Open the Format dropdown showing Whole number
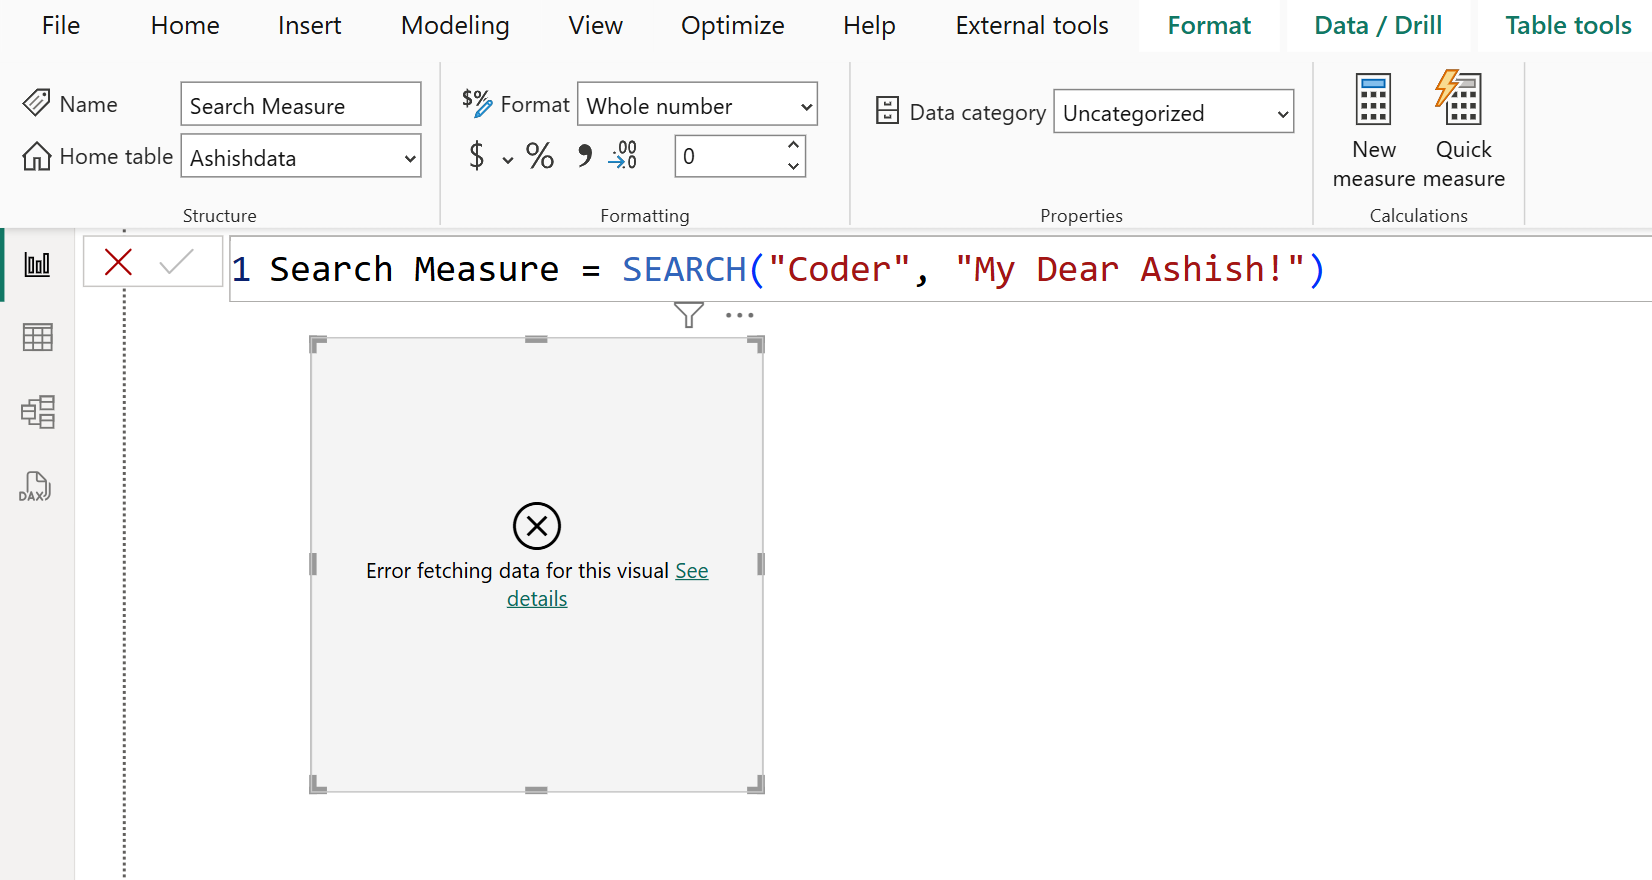Screen dimensions: 1652x880 coord(806,106)
